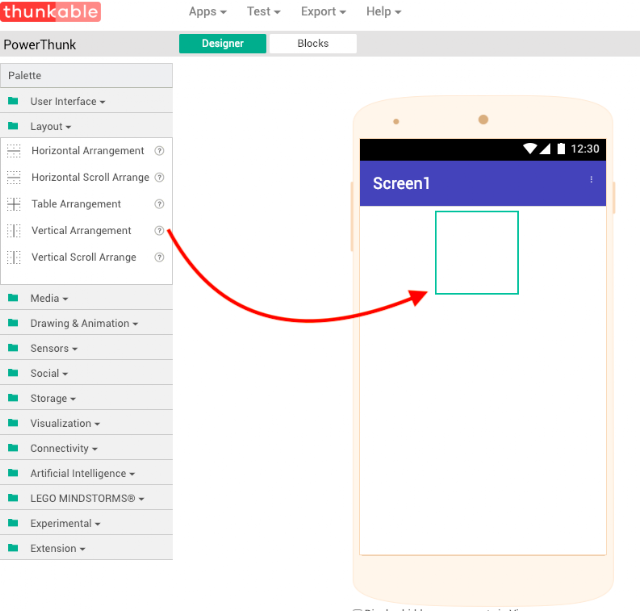Select the Vertical Arrangement component icon
640x611 pixels.
click(x=13, y=230)
